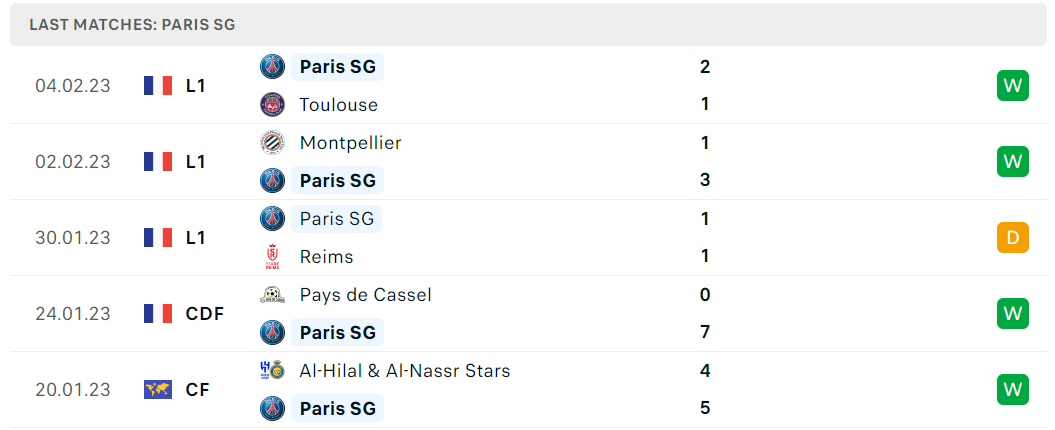
Task: Select the CDF competition label
Action: pos(205,314)
